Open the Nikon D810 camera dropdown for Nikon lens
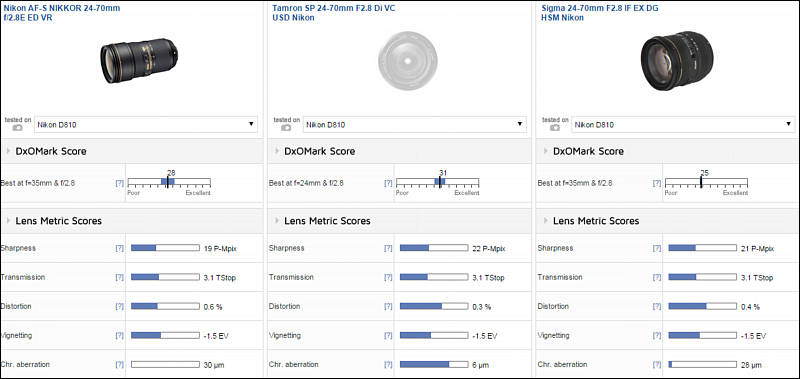800x379 pixels. point(146,124)
